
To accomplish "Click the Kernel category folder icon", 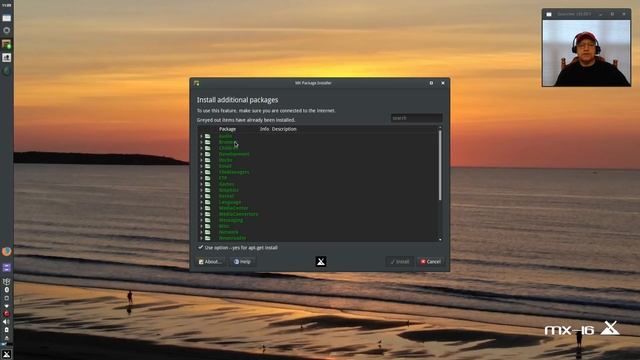I will coord(208,196).
